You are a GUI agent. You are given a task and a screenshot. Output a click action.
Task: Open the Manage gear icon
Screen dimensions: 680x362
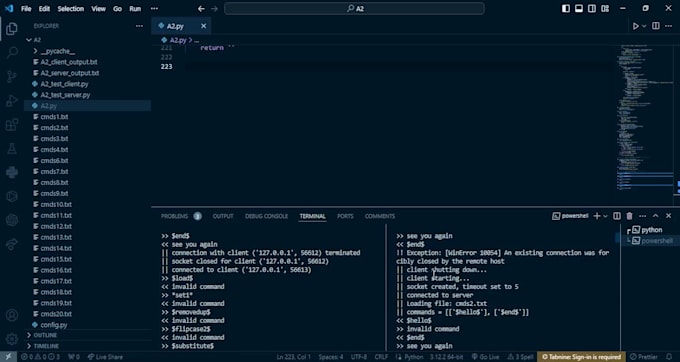point(12,339)
